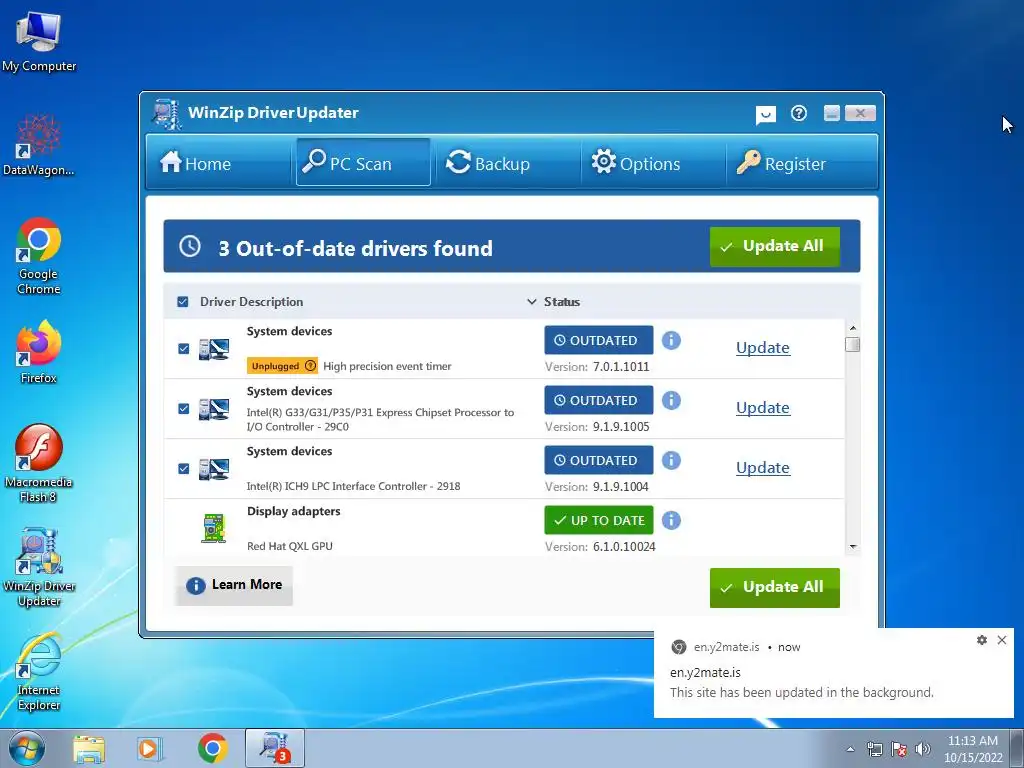Click the y2mate notification message text

pos(801,692)
